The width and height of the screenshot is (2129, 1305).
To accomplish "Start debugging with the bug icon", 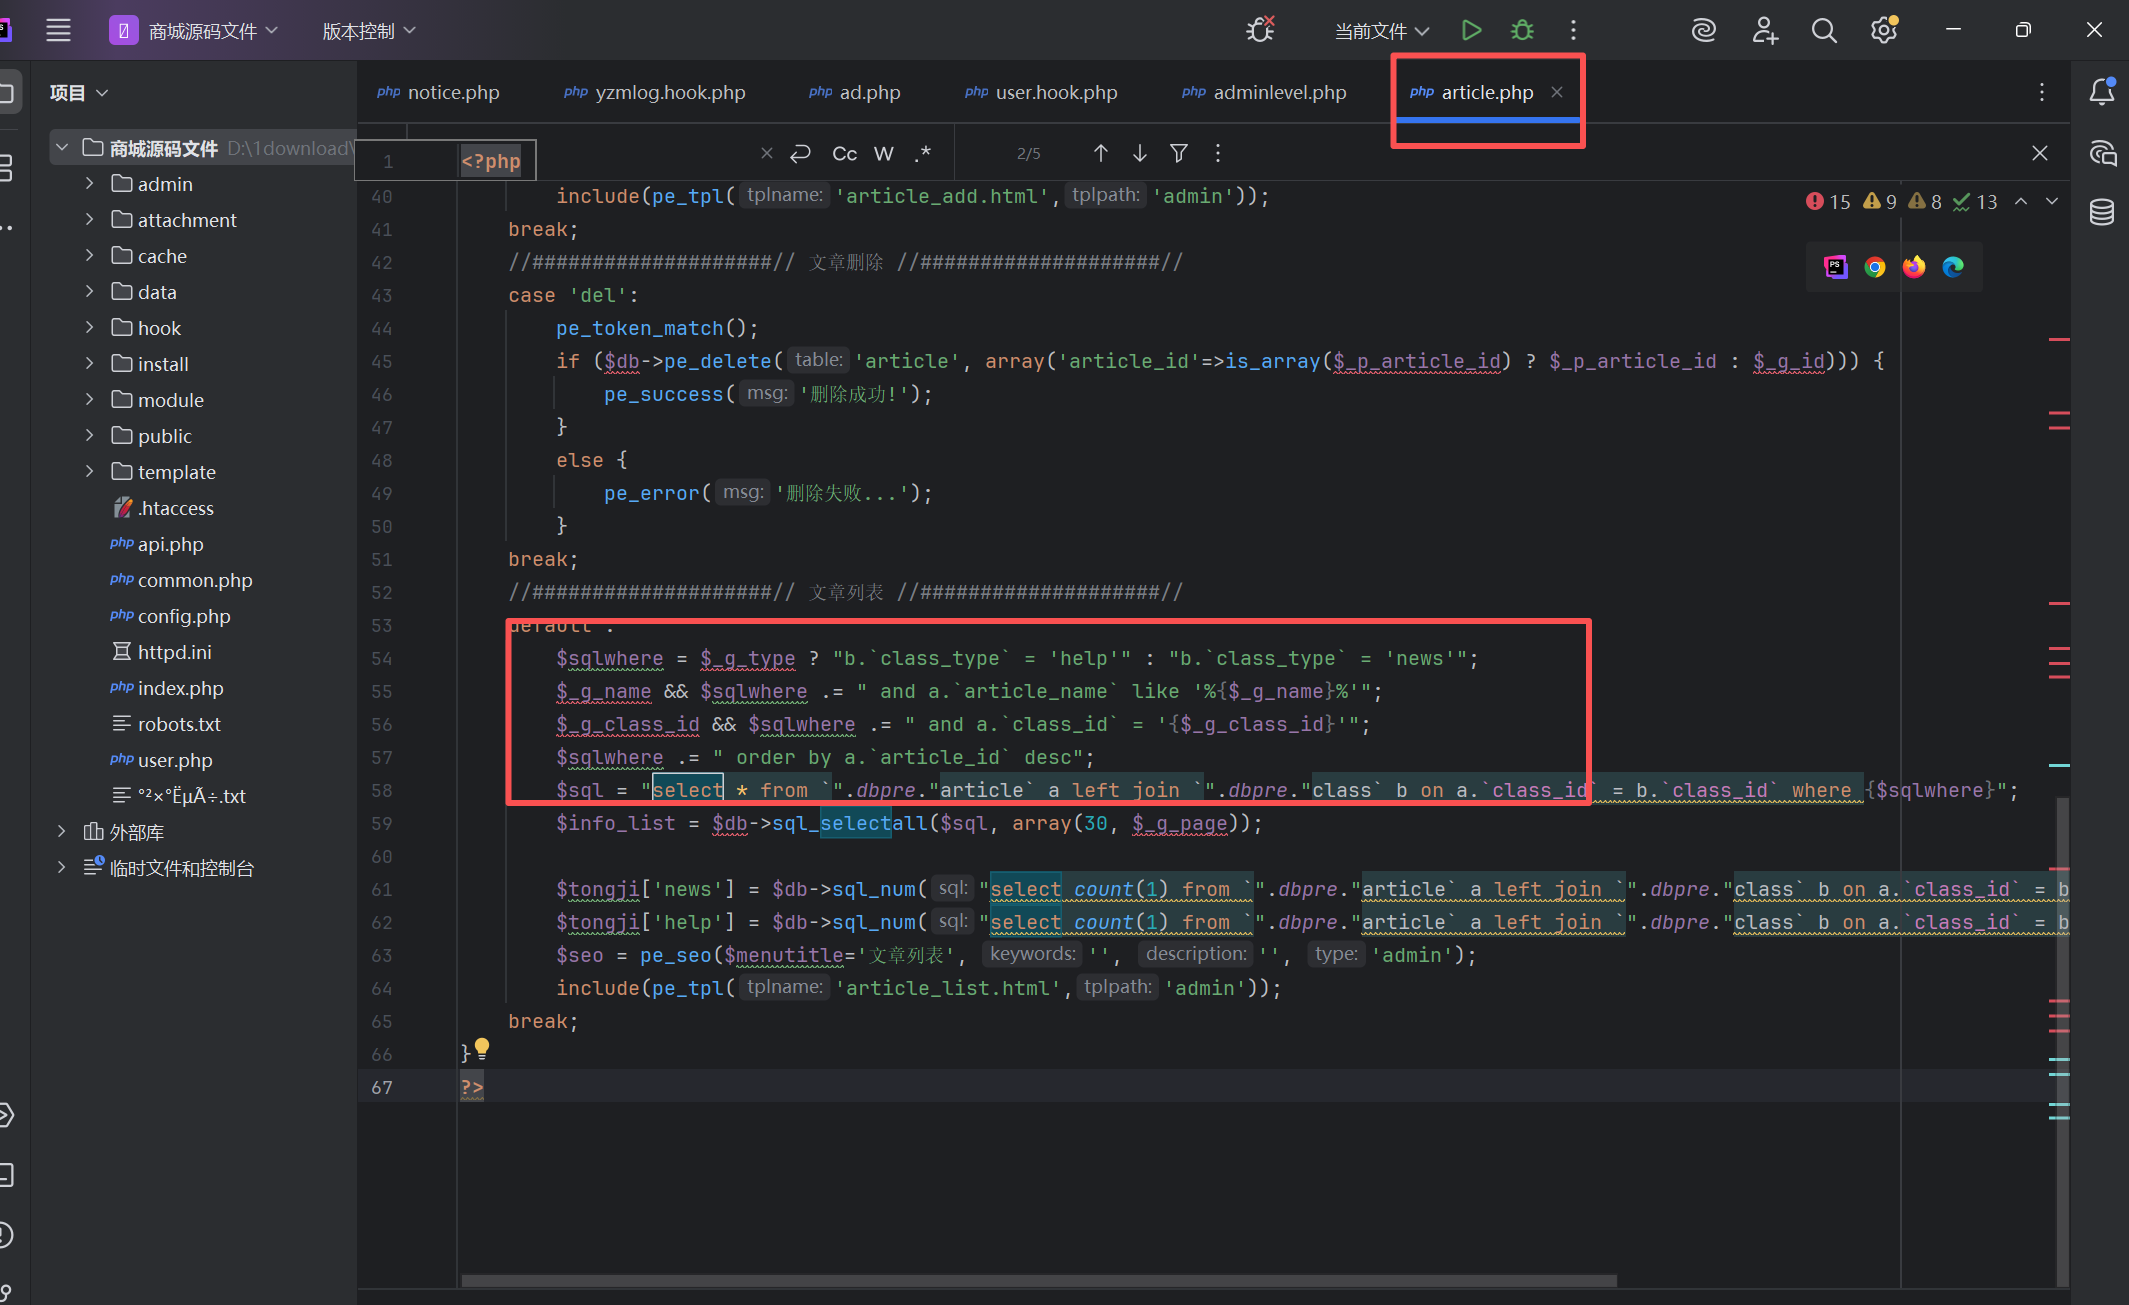I will [x=1522, y=30].
